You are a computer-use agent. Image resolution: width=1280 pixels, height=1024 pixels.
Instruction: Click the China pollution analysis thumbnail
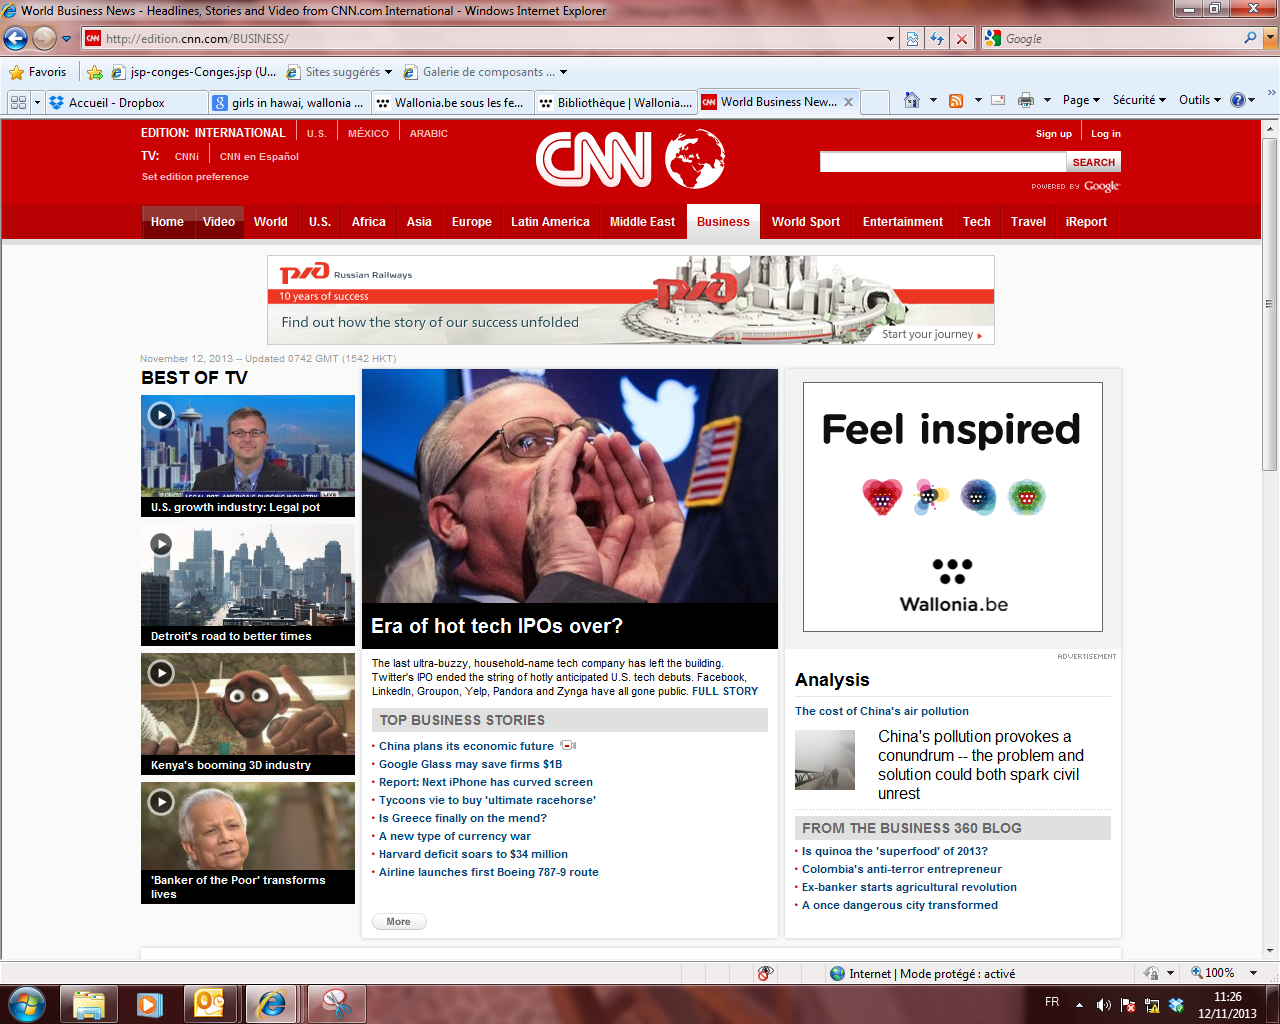tap(825, 760)
